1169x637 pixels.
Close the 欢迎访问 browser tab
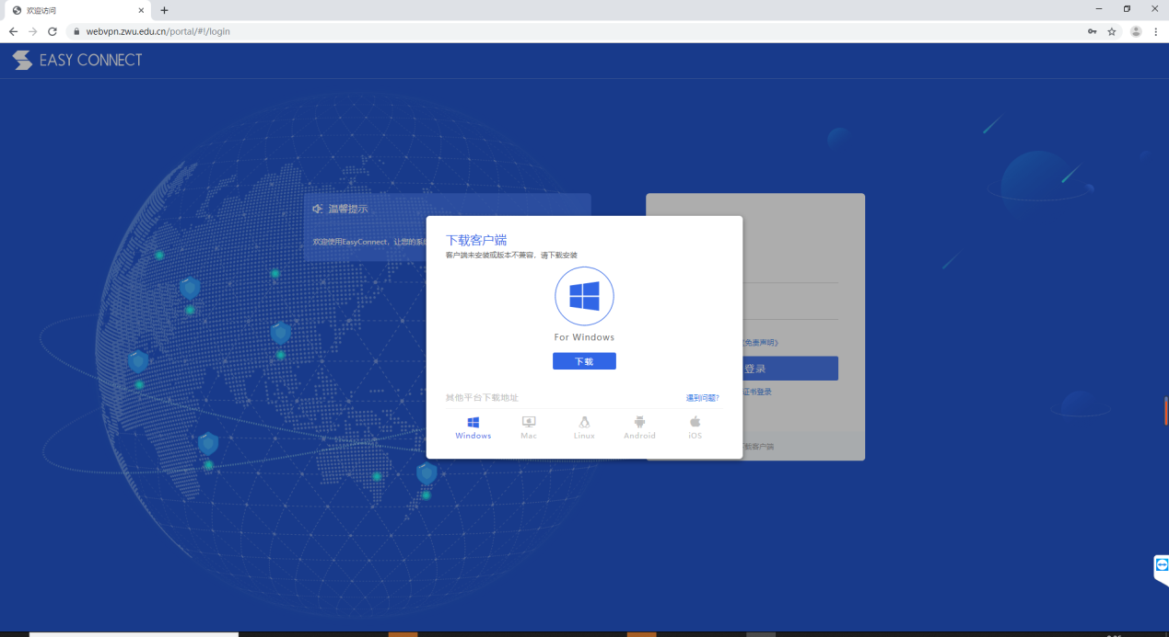141,10
